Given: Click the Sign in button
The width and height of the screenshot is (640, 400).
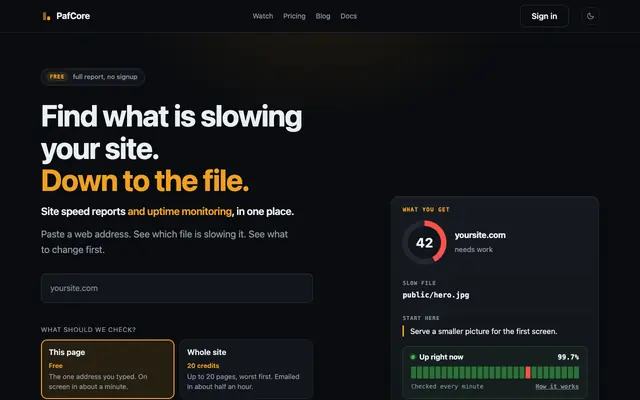Looking at the screenshot, I should click(544, 16).
